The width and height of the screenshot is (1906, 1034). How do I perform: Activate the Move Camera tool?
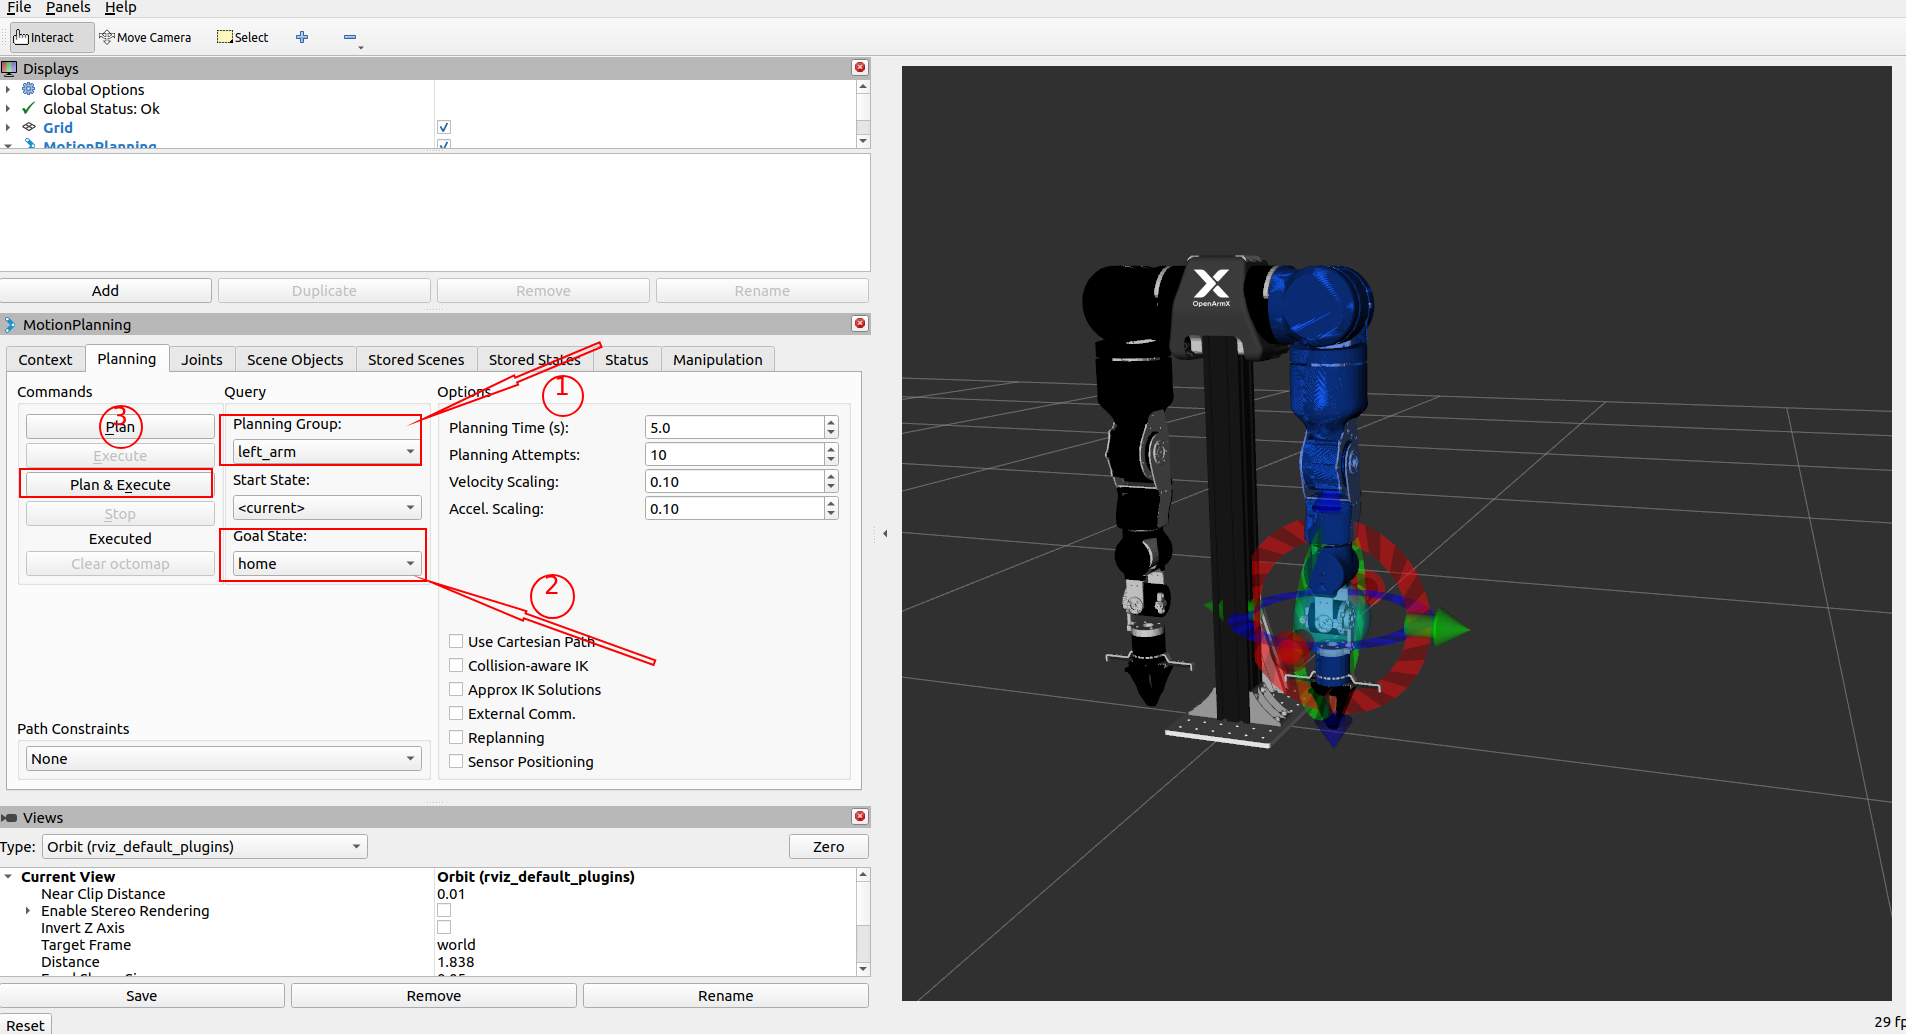pos(145,38)
